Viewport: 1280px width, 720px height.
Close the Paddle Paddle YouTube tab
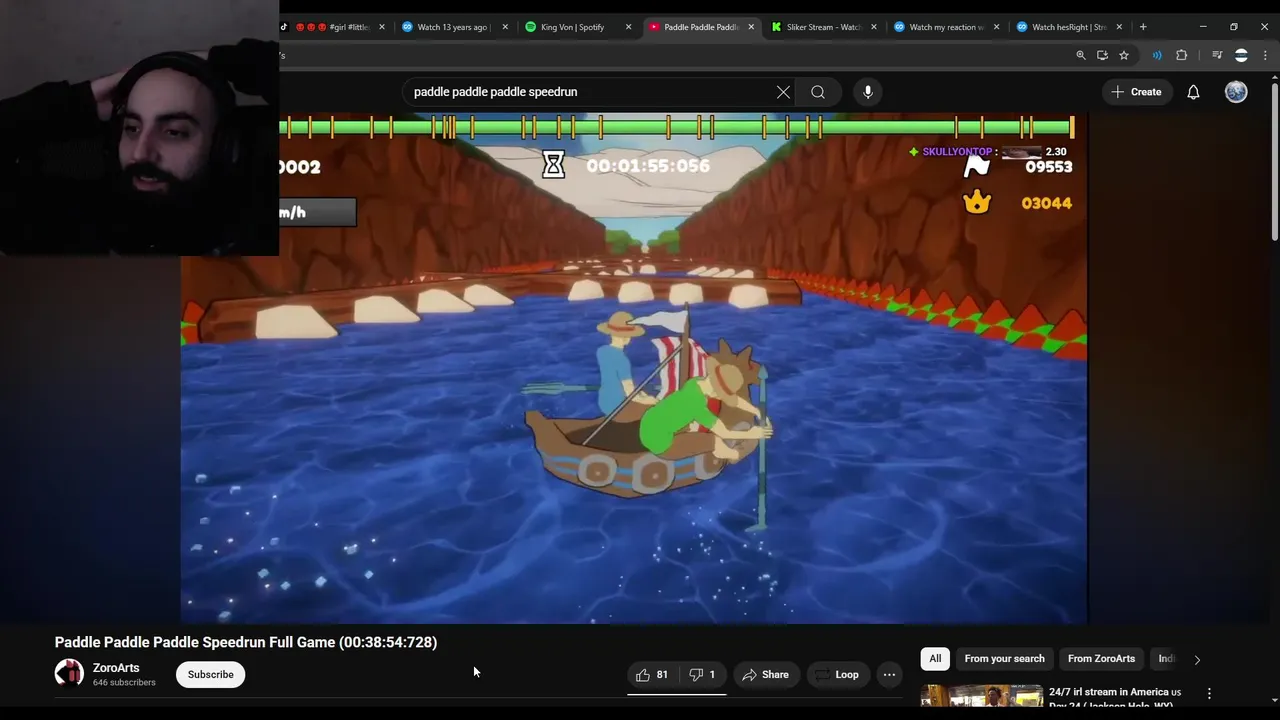click(x=751, y=27)
